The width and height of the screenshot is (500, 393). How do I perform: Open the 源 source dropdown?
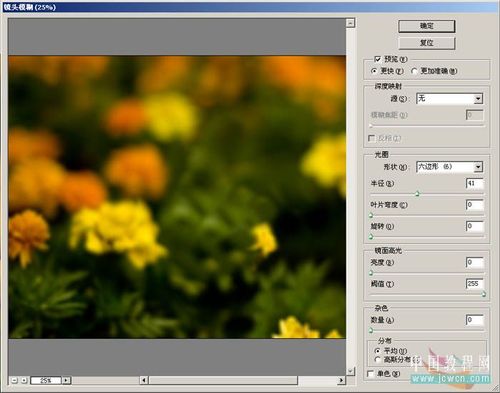[450, 99]
